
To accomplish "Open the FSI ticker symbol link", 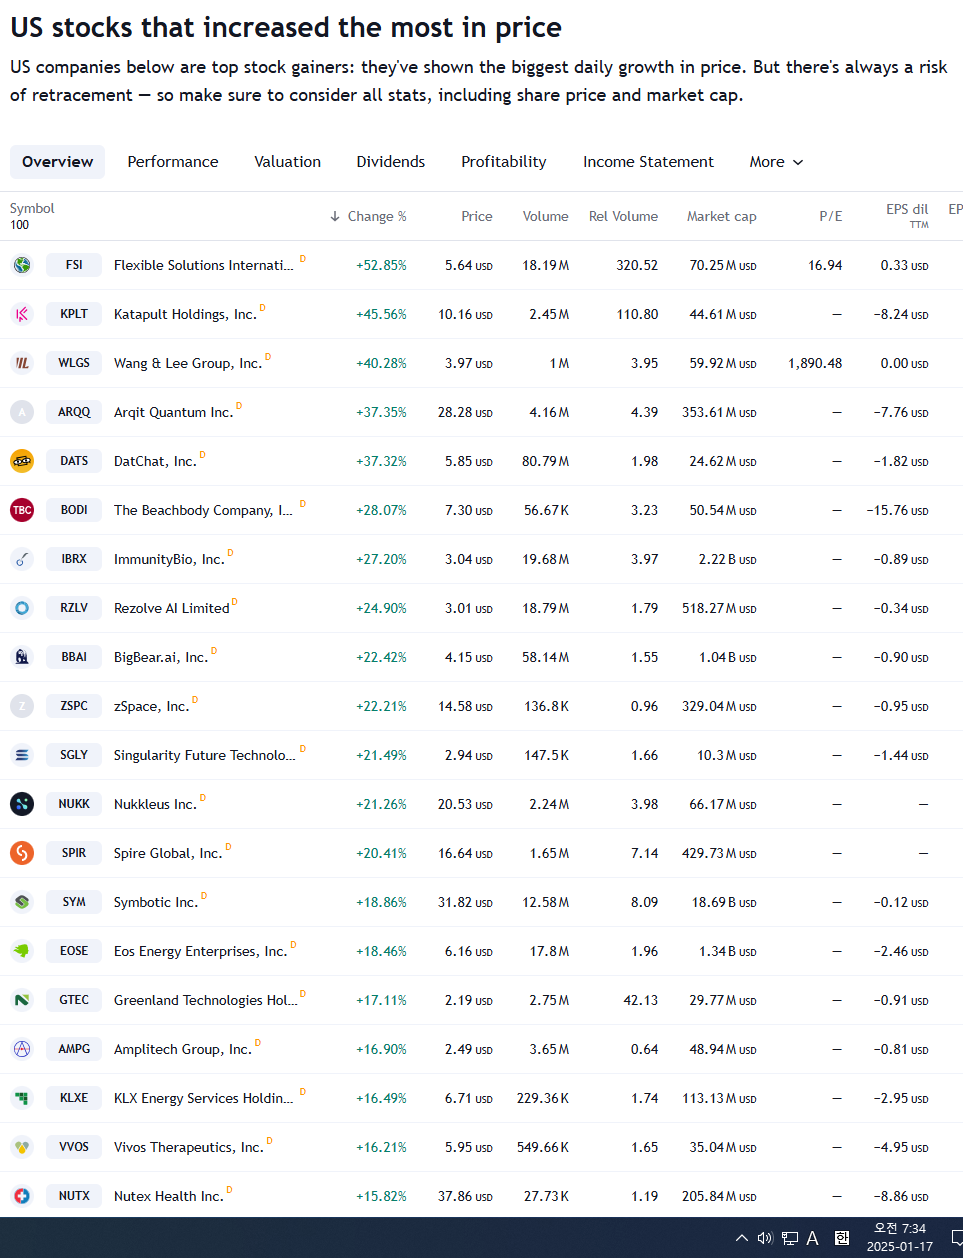I will click(x=74, y=265).
